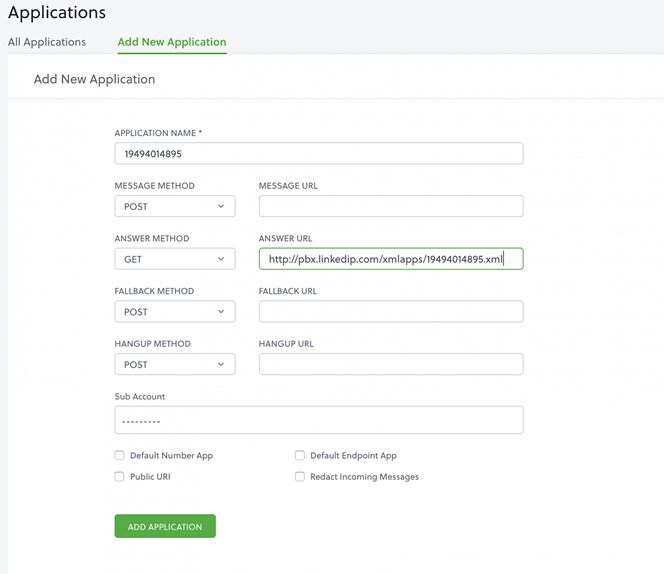Enable the Default Number App checkbox
Screen dimensions: 664x574
pos(119,455)
